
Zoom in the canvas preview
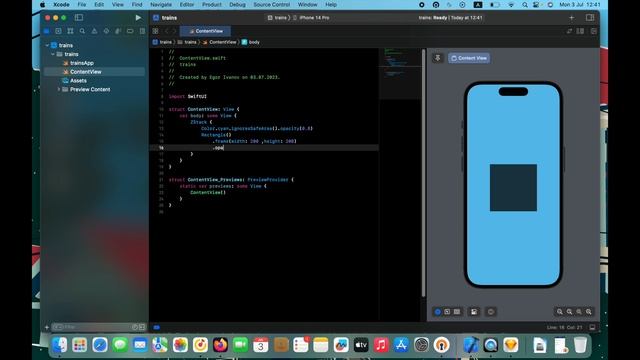coord(589,312)
